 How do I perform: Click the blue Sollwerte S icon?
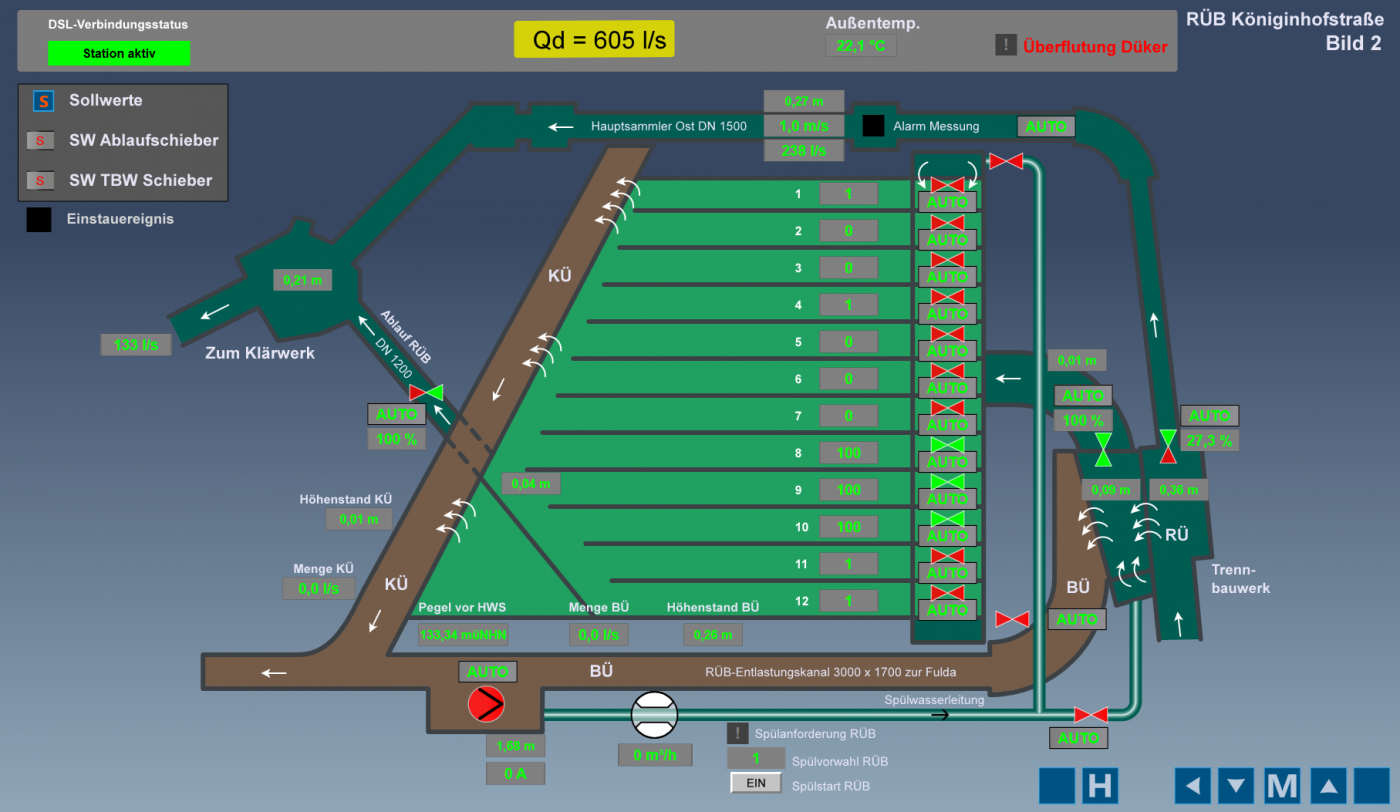tap(42, 101)
